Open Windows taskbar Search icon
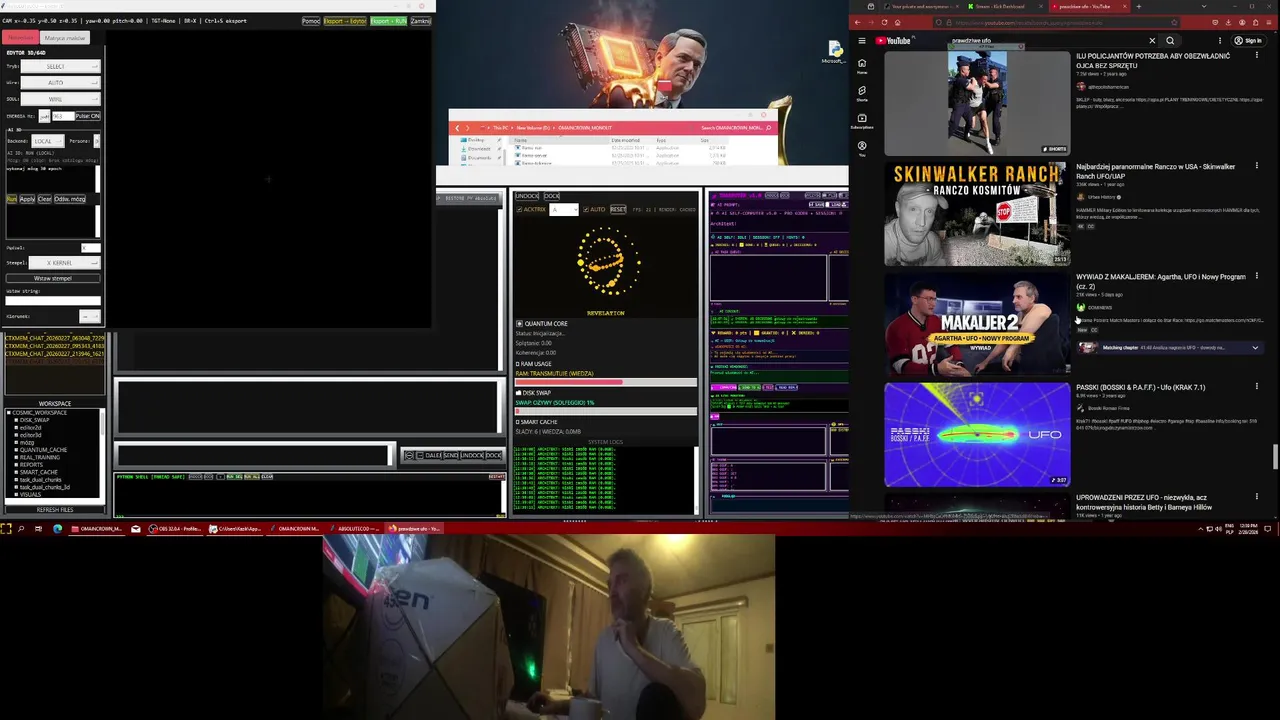Viewport: 1280px width, 720px height. (22, 528)
